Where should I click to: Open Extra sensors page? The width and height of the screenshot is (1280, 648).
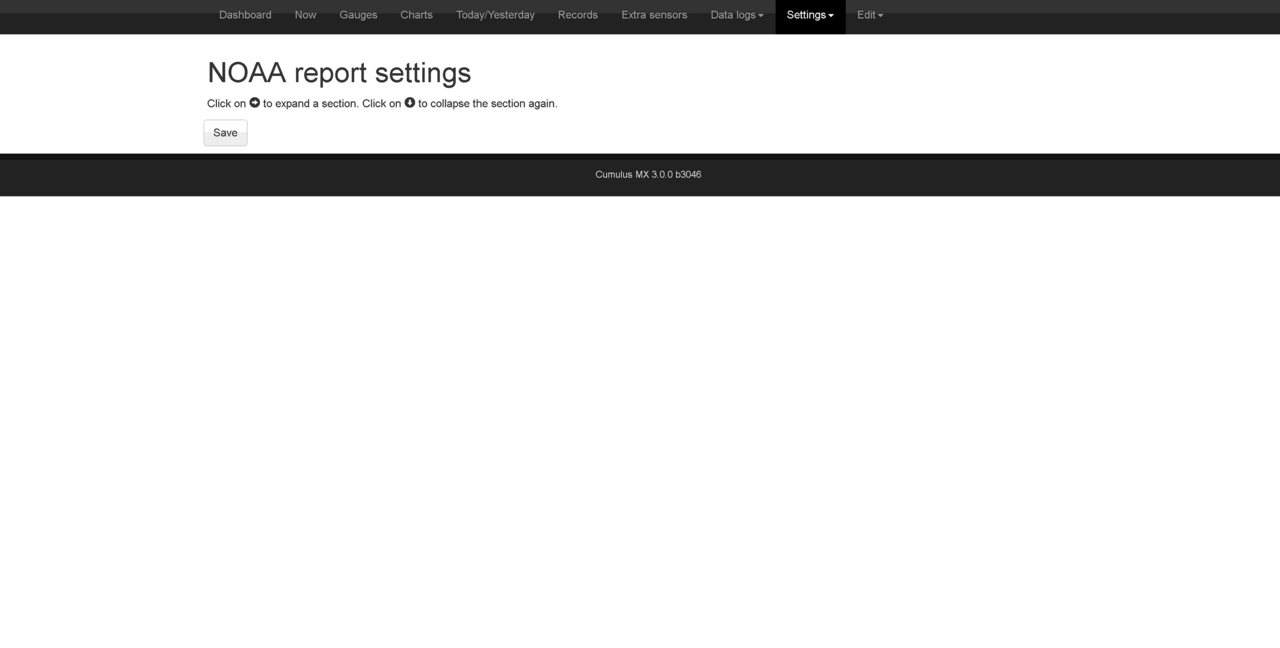654,15
